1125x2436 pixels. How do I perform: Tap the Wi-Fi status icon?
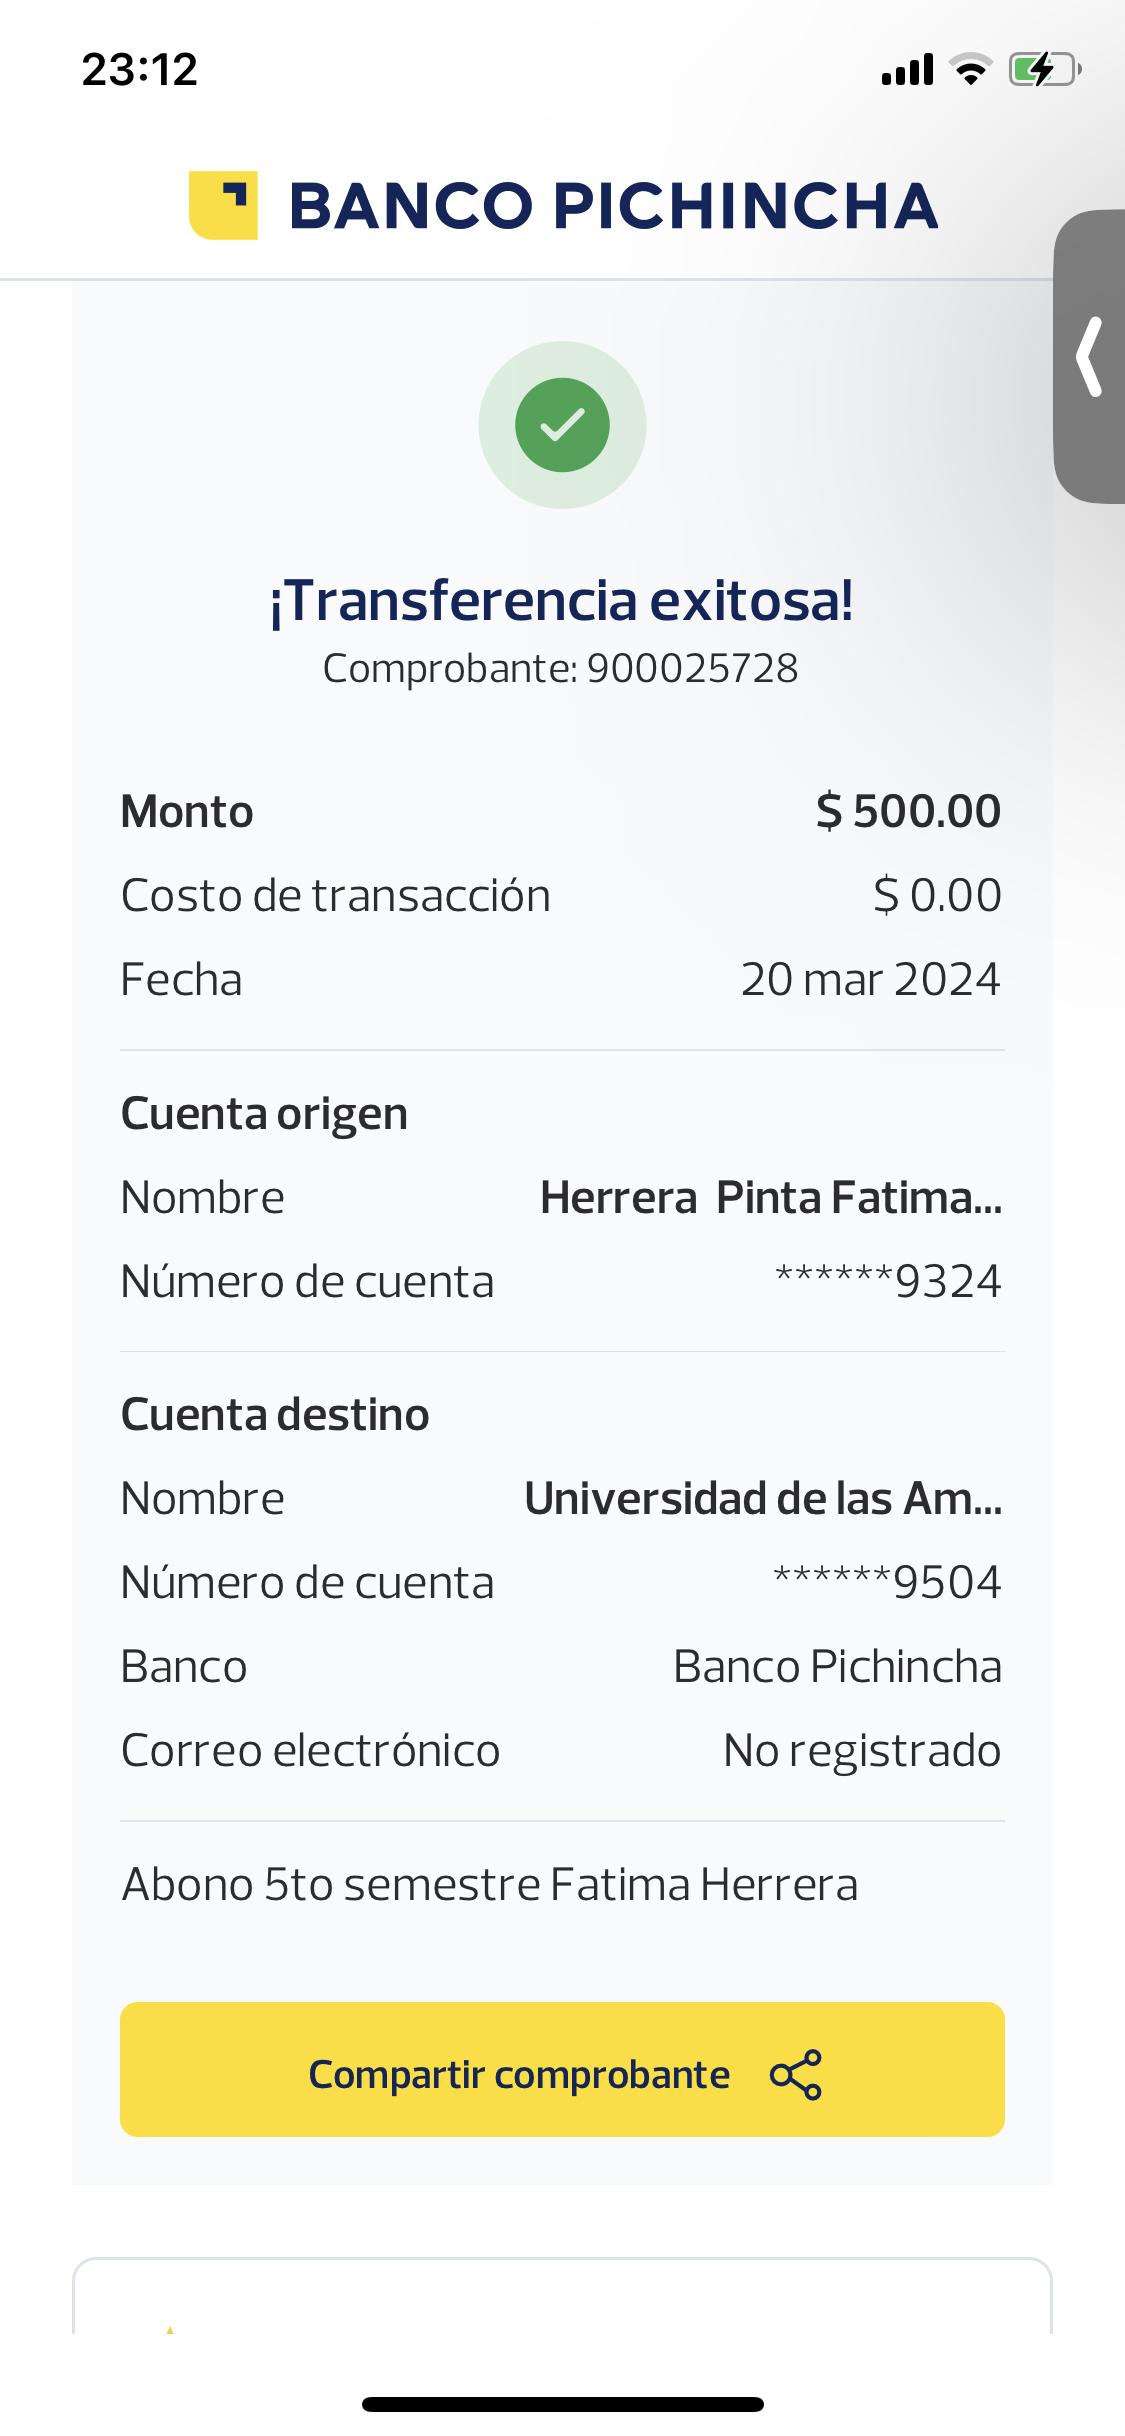click(970, 70)
